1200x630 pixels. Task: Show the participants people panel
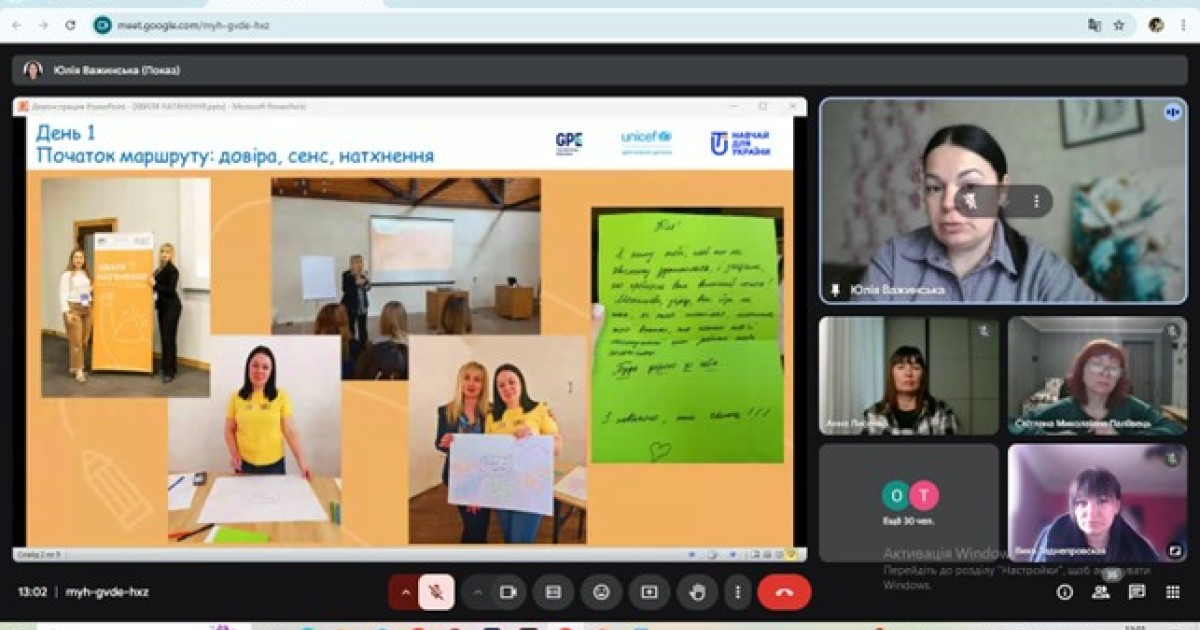(1101, 592)
